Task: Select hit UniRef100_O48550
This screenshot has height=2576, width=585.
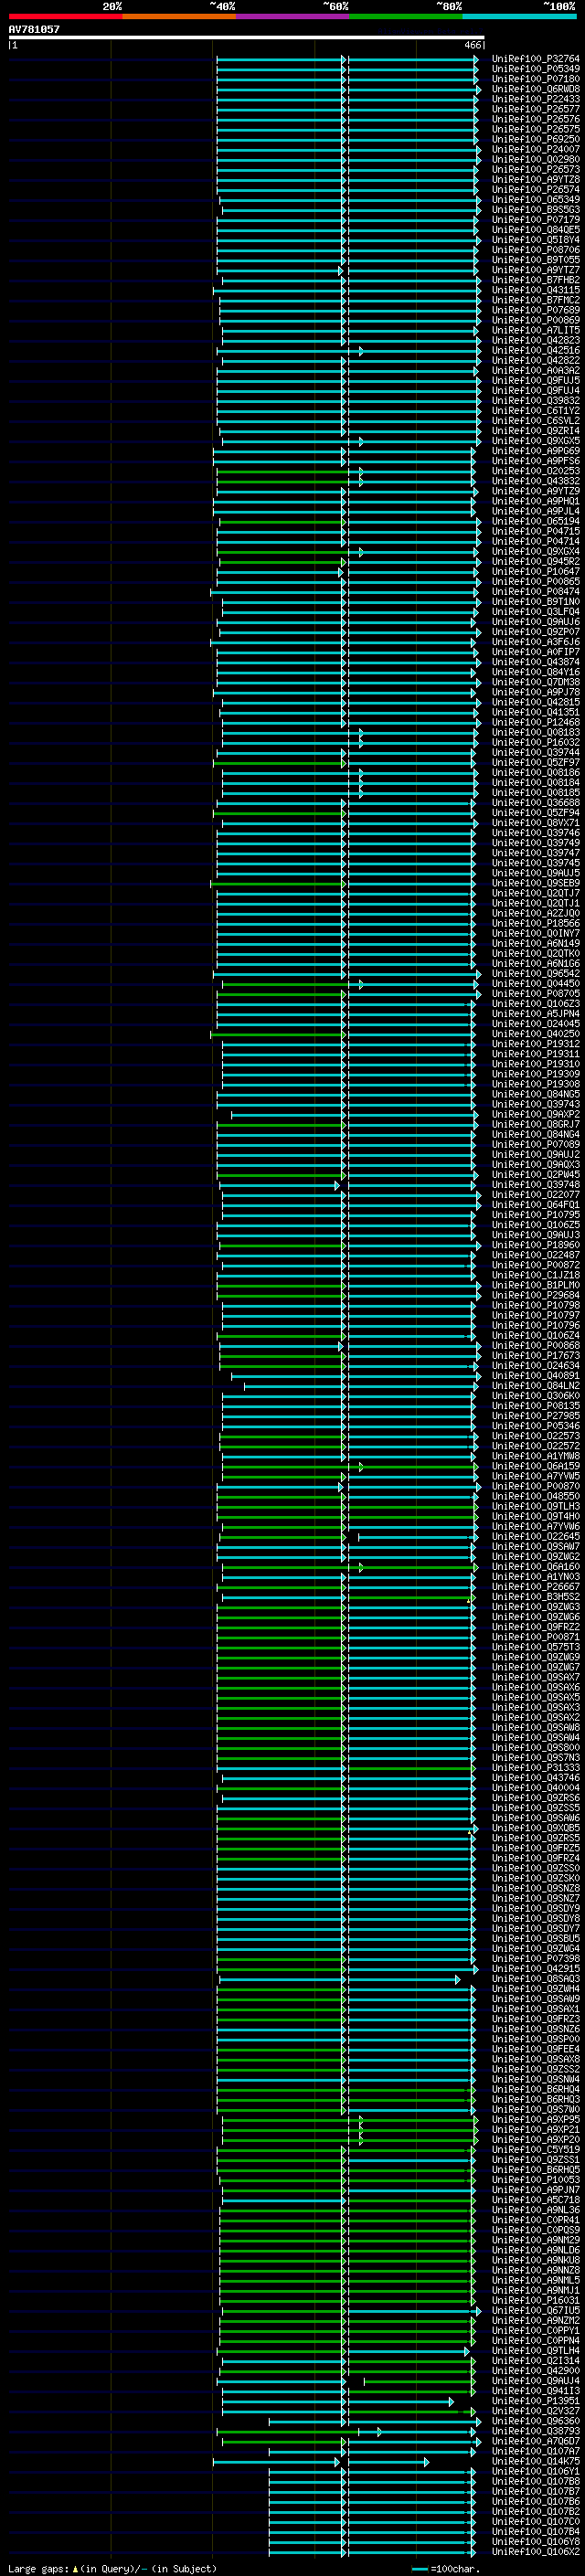Action: point(535,1496)
